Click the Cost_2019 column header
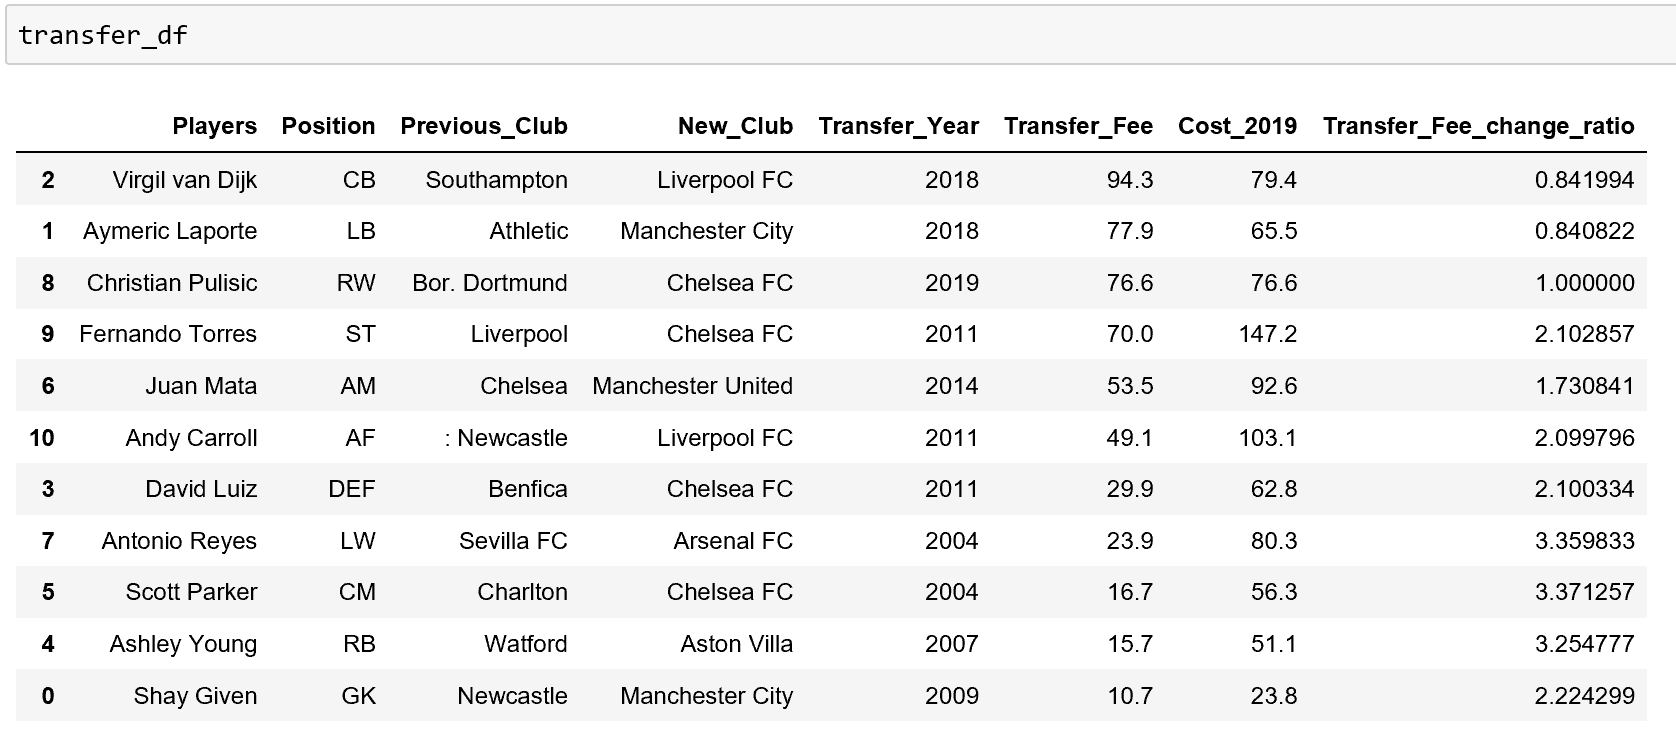 1237,126
